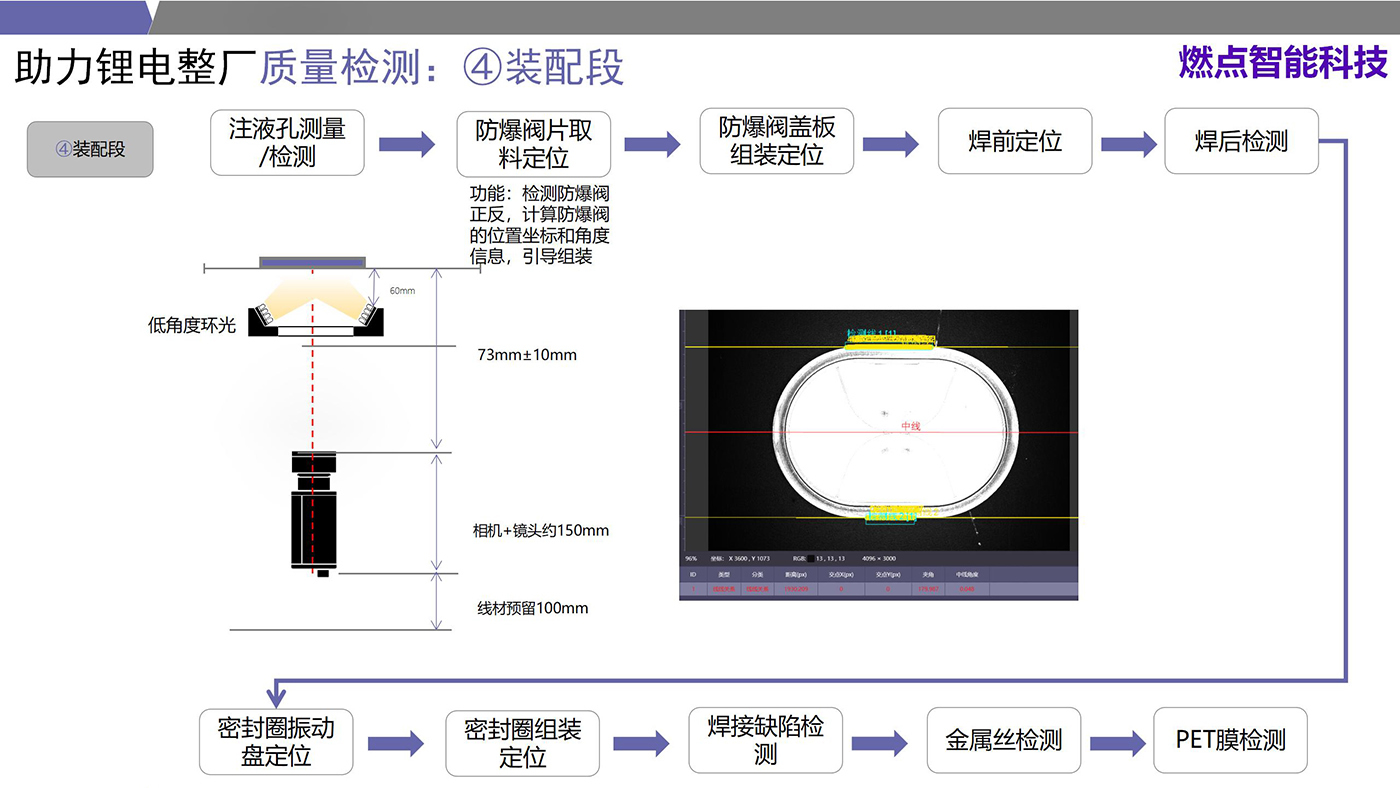Click the 注液孔测量/检测 step box
This screenshot has width=1400, height=788.
click(x=287, y=142)
